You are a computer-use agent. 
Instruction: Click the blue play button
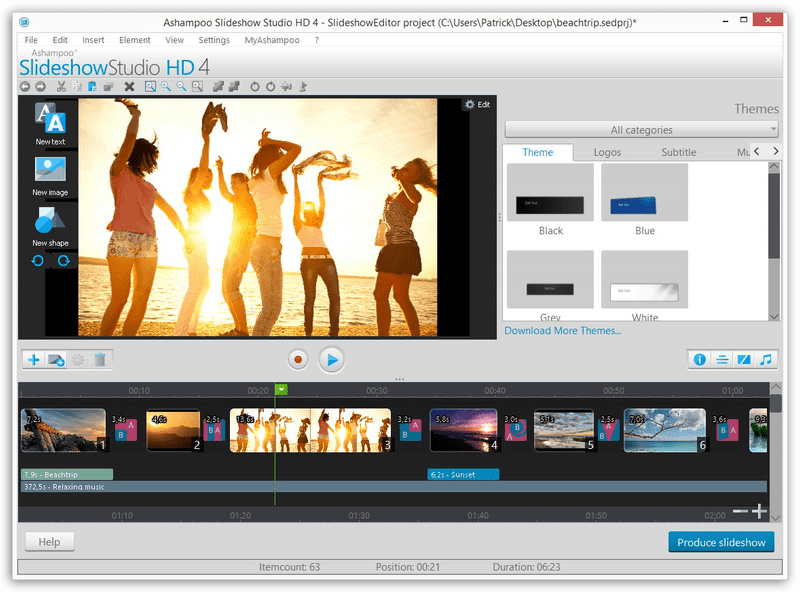click(332, 360)
